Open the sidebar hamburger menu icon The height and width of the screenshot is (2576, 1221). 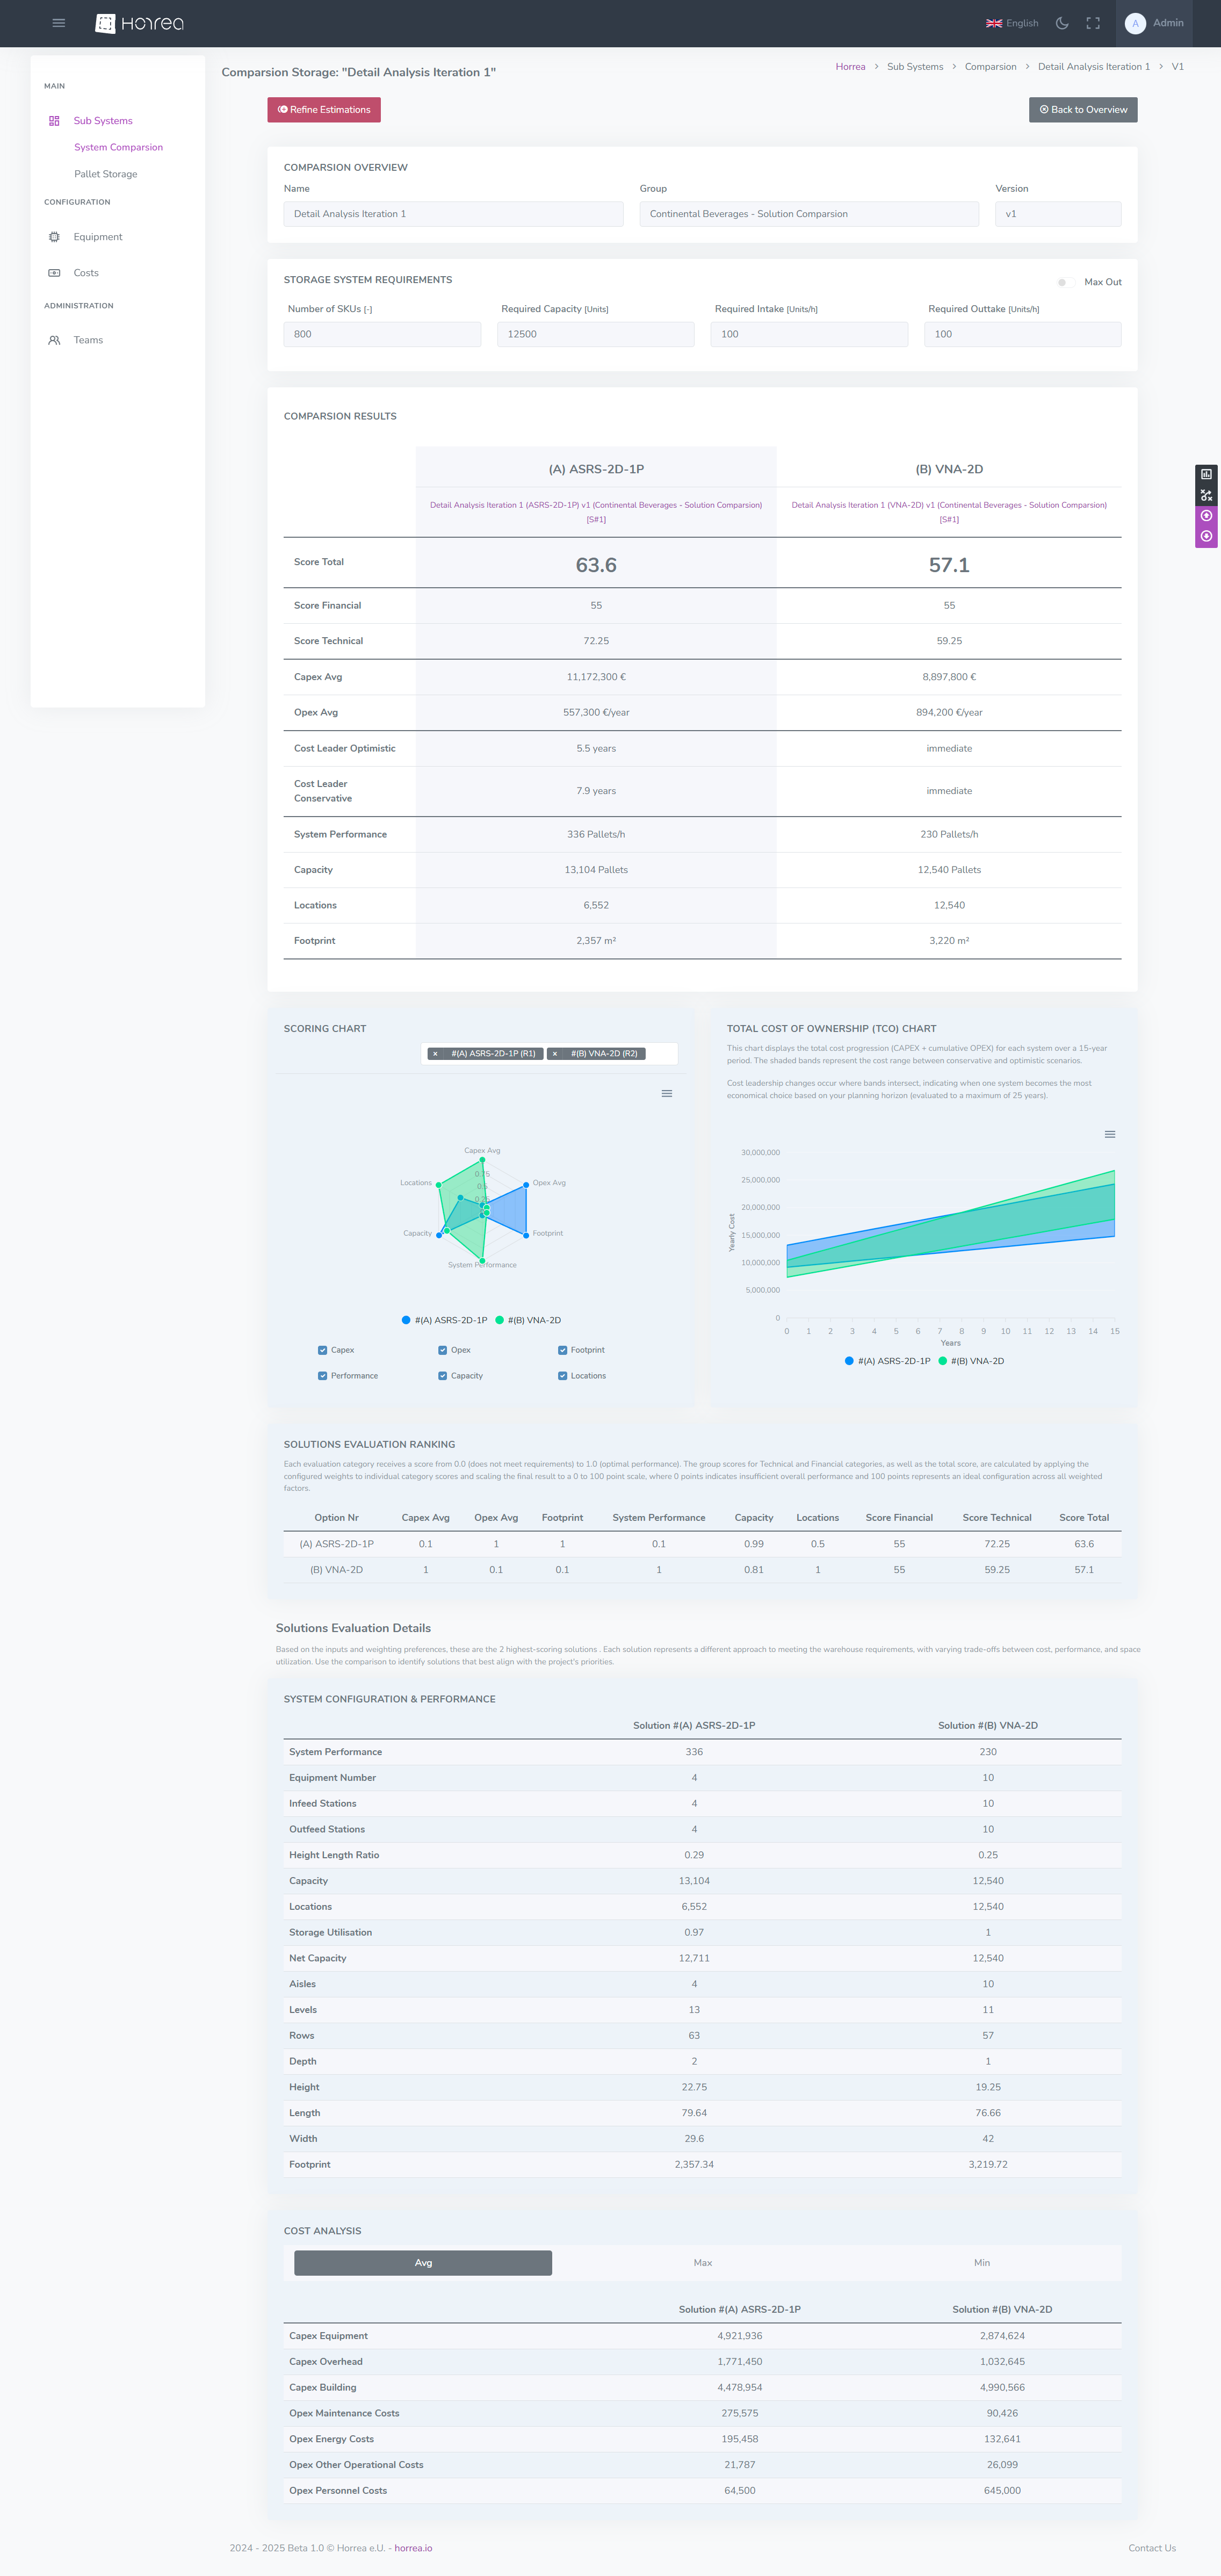pos(58,22)
